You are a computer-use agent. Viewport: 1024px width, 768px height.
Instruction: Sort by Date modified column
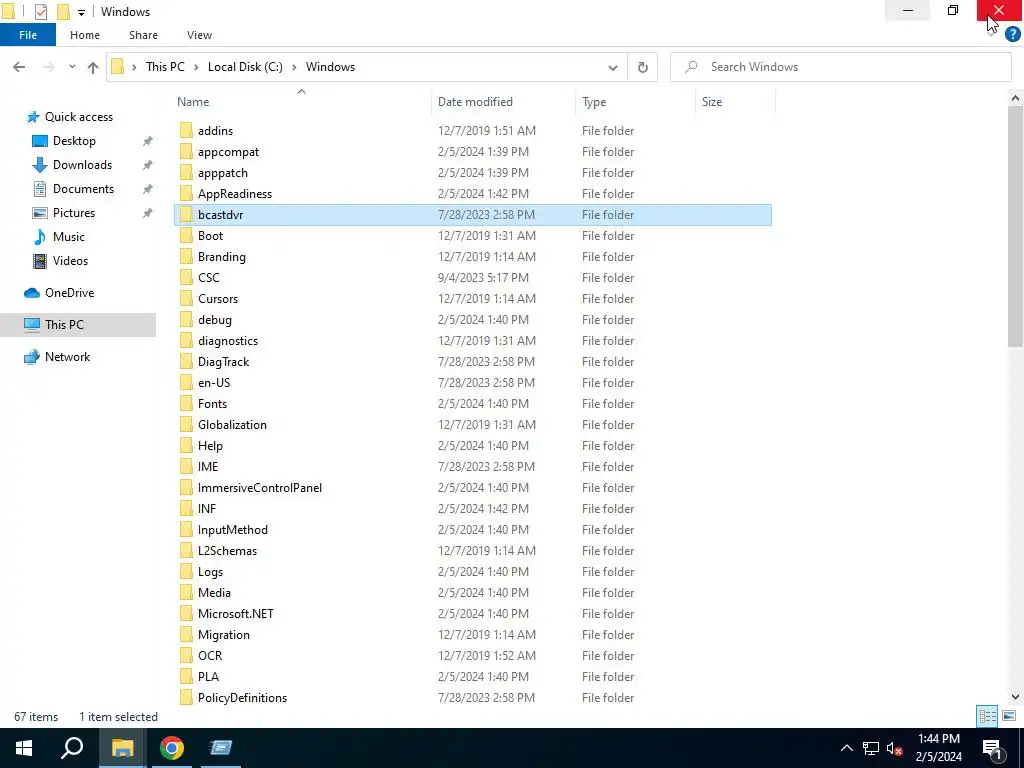click(x=475, y=101)
